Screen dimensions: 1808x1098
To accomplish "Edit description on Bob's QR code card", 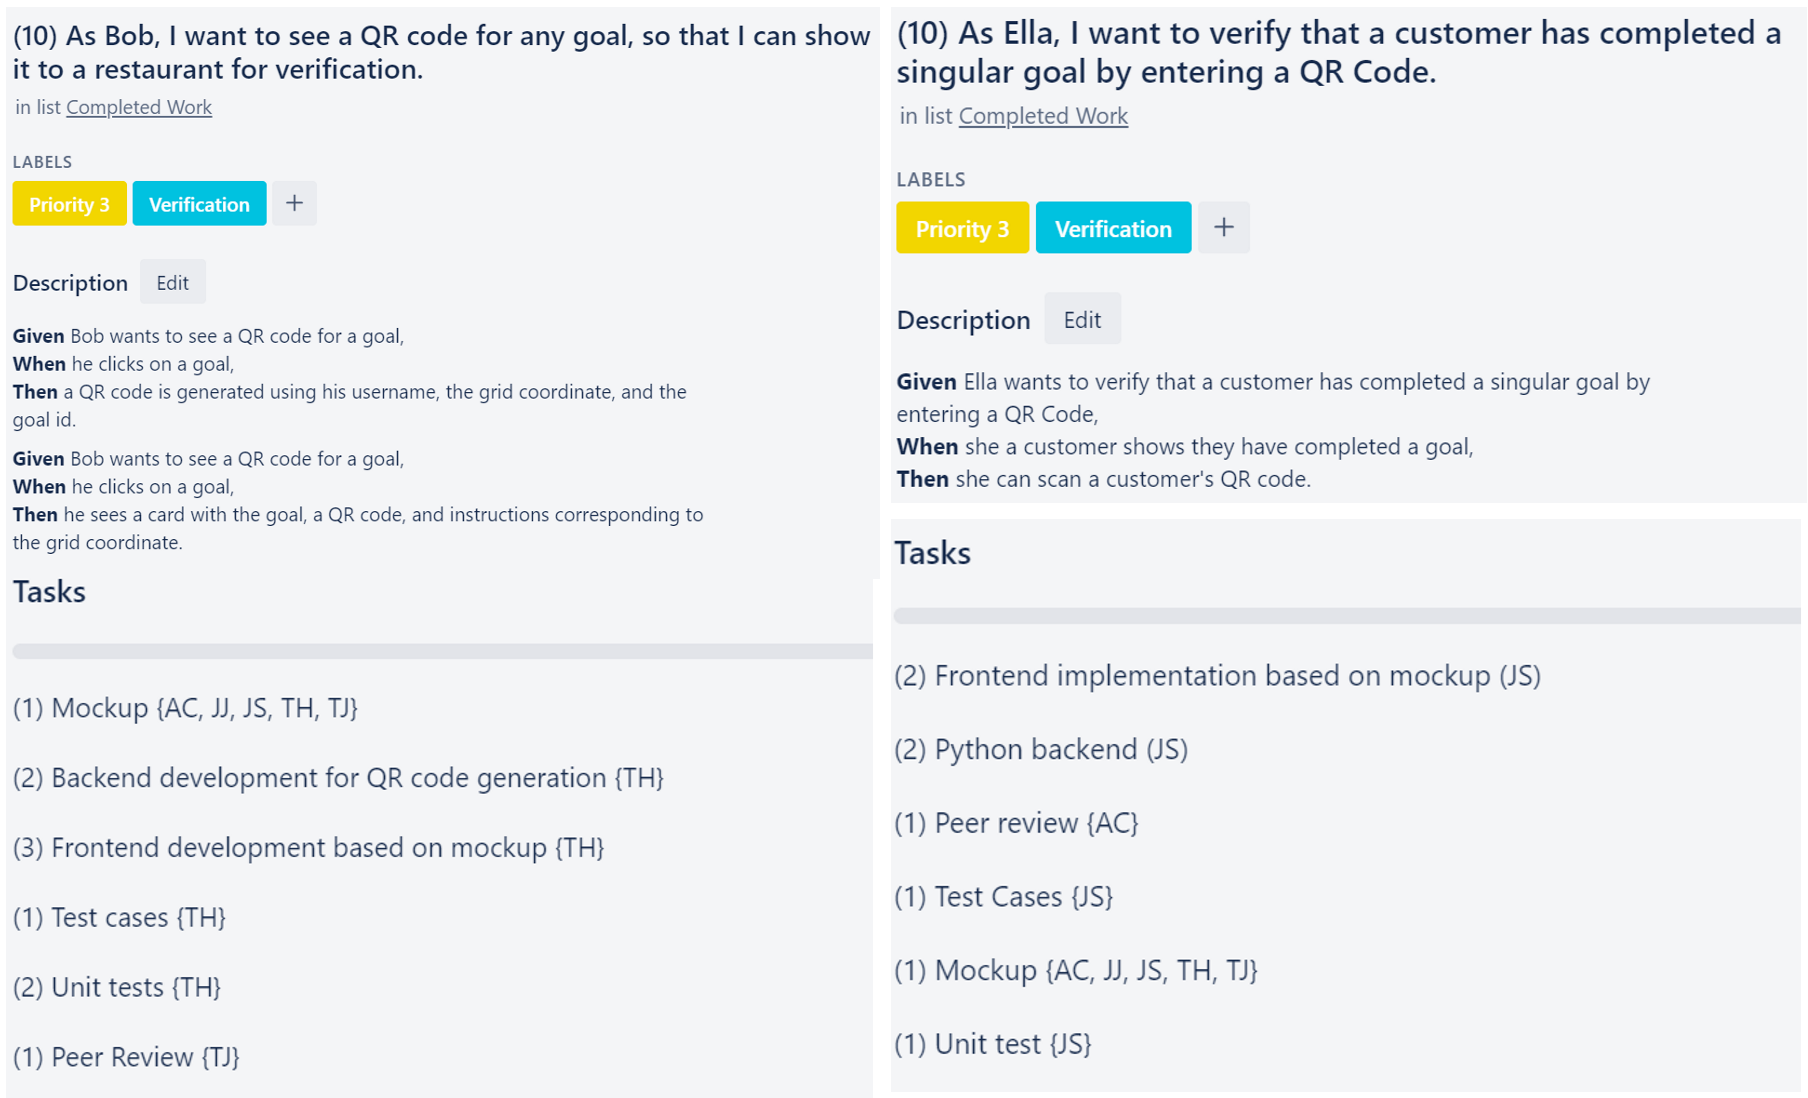I will tap(172, 282).
